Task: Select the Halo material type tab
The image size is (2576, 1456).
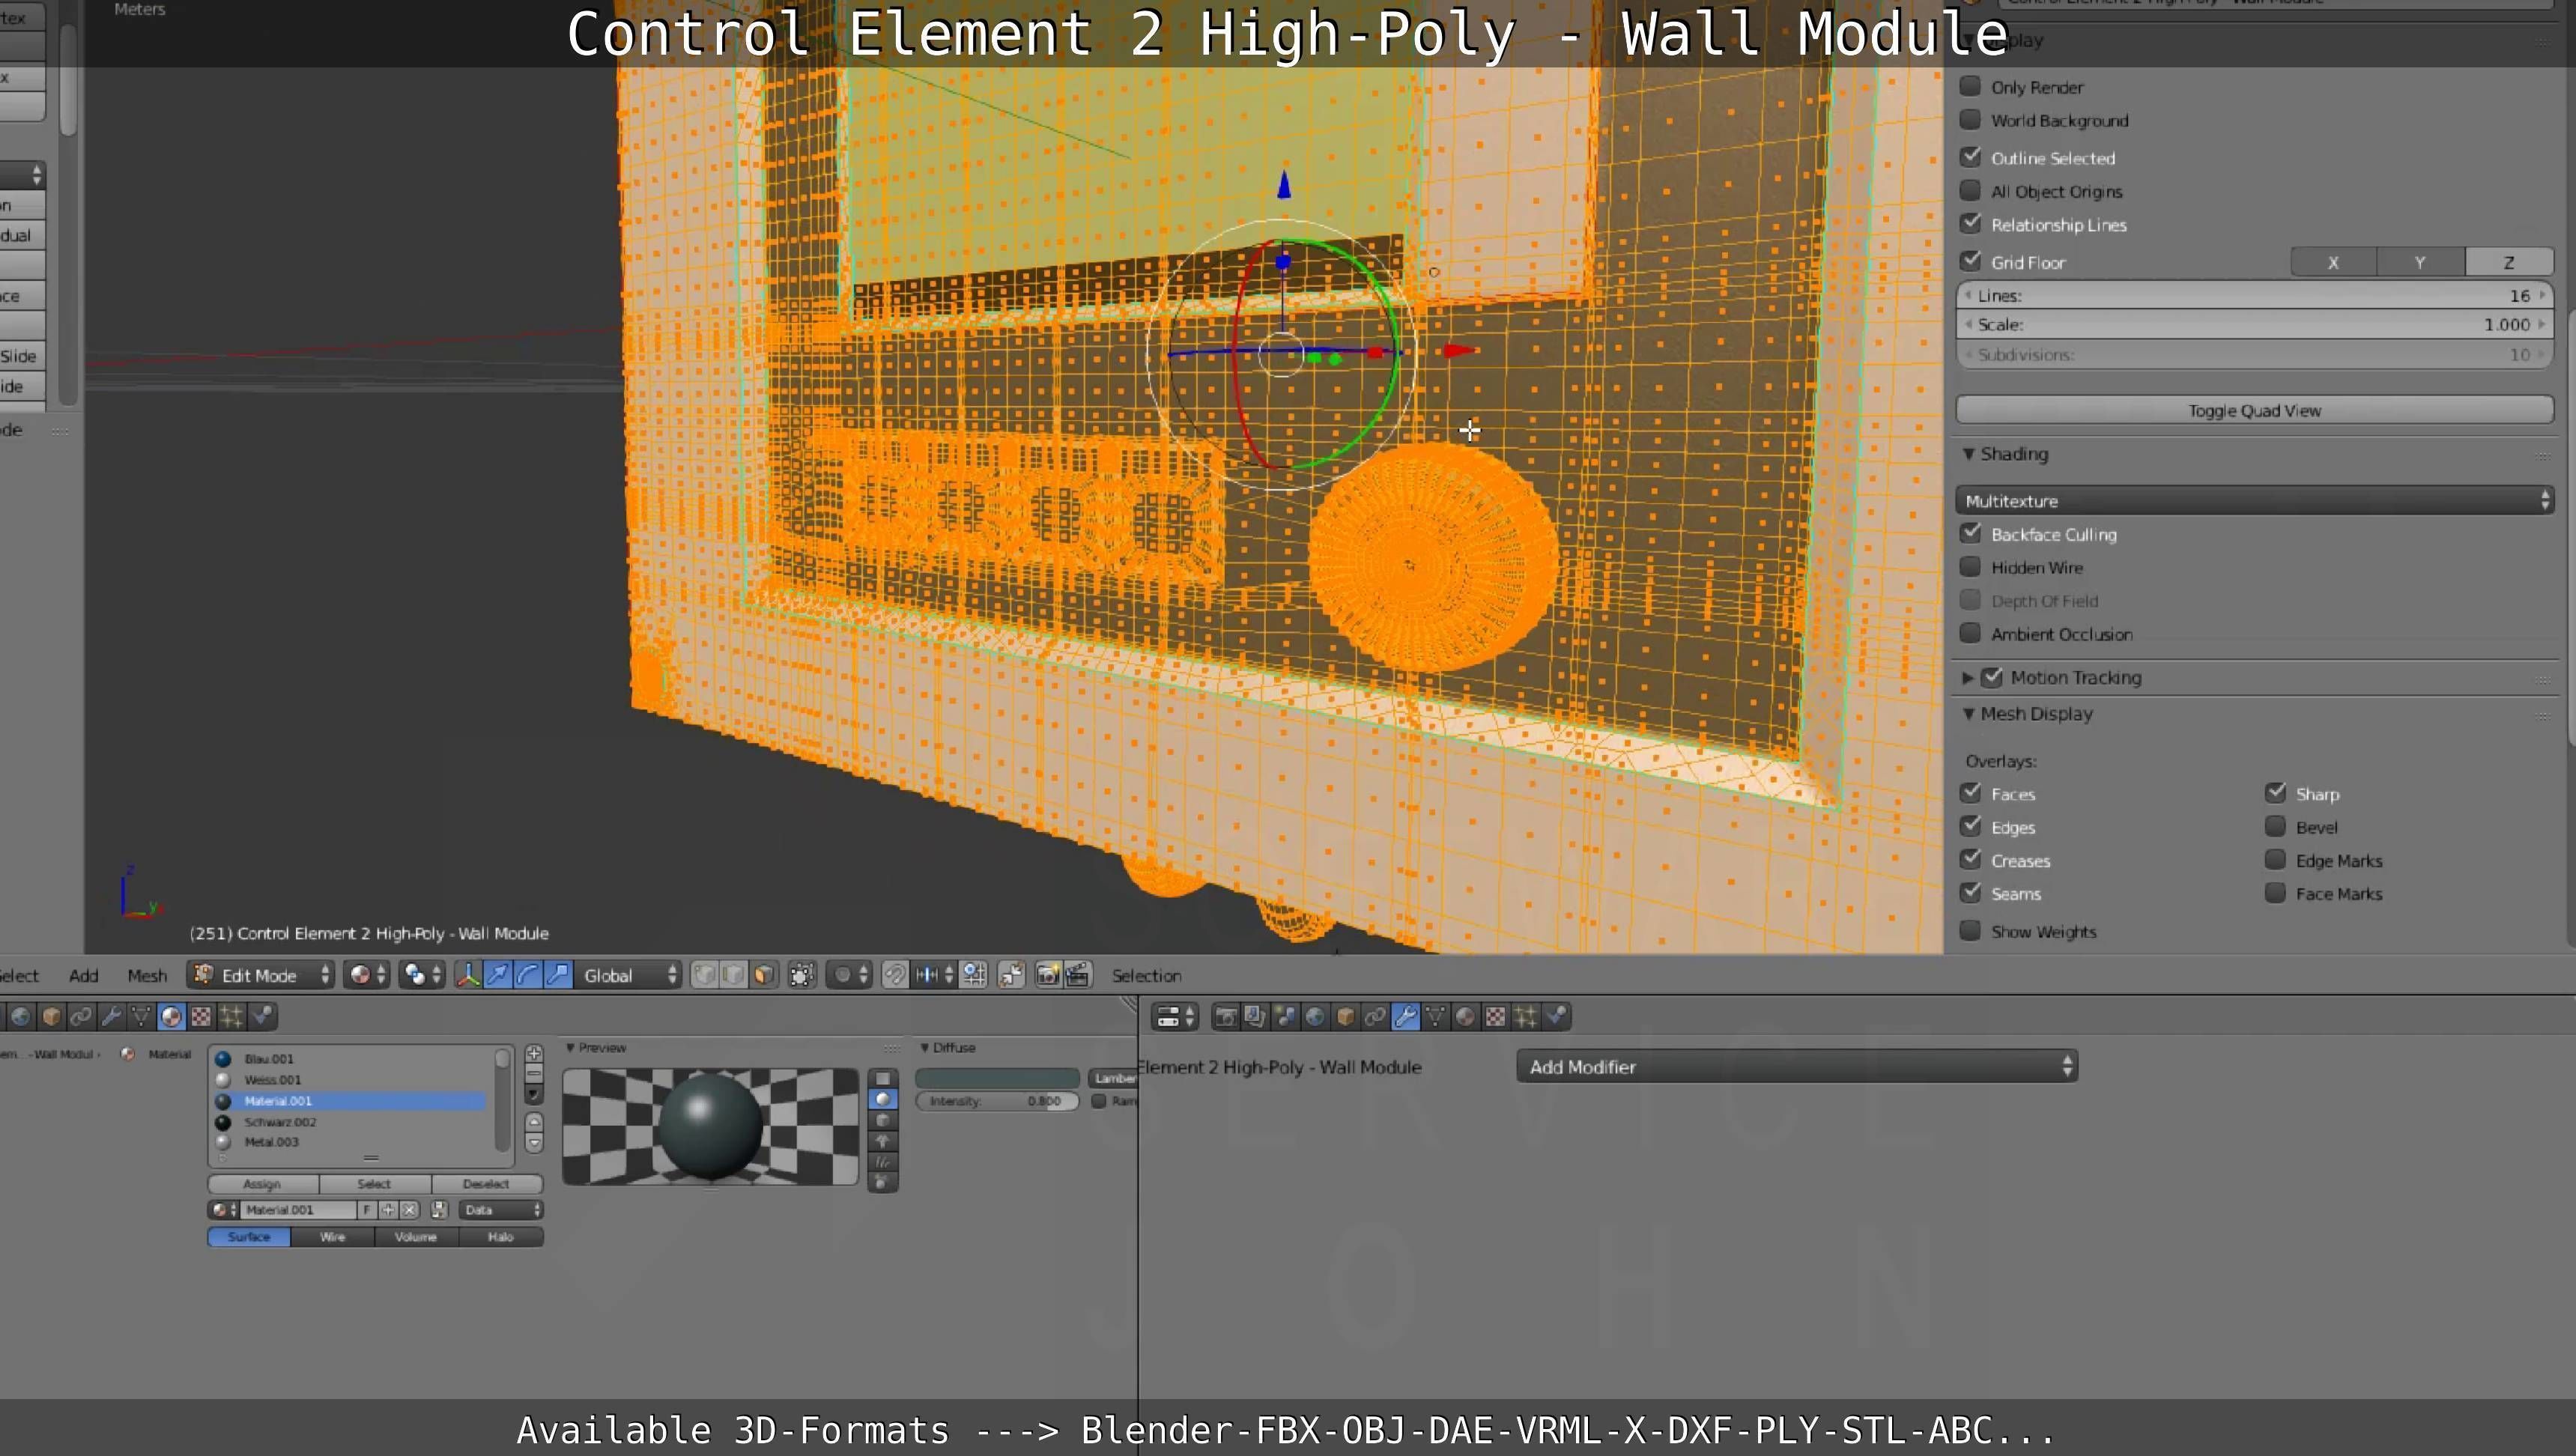Action: pos(500,1237)
